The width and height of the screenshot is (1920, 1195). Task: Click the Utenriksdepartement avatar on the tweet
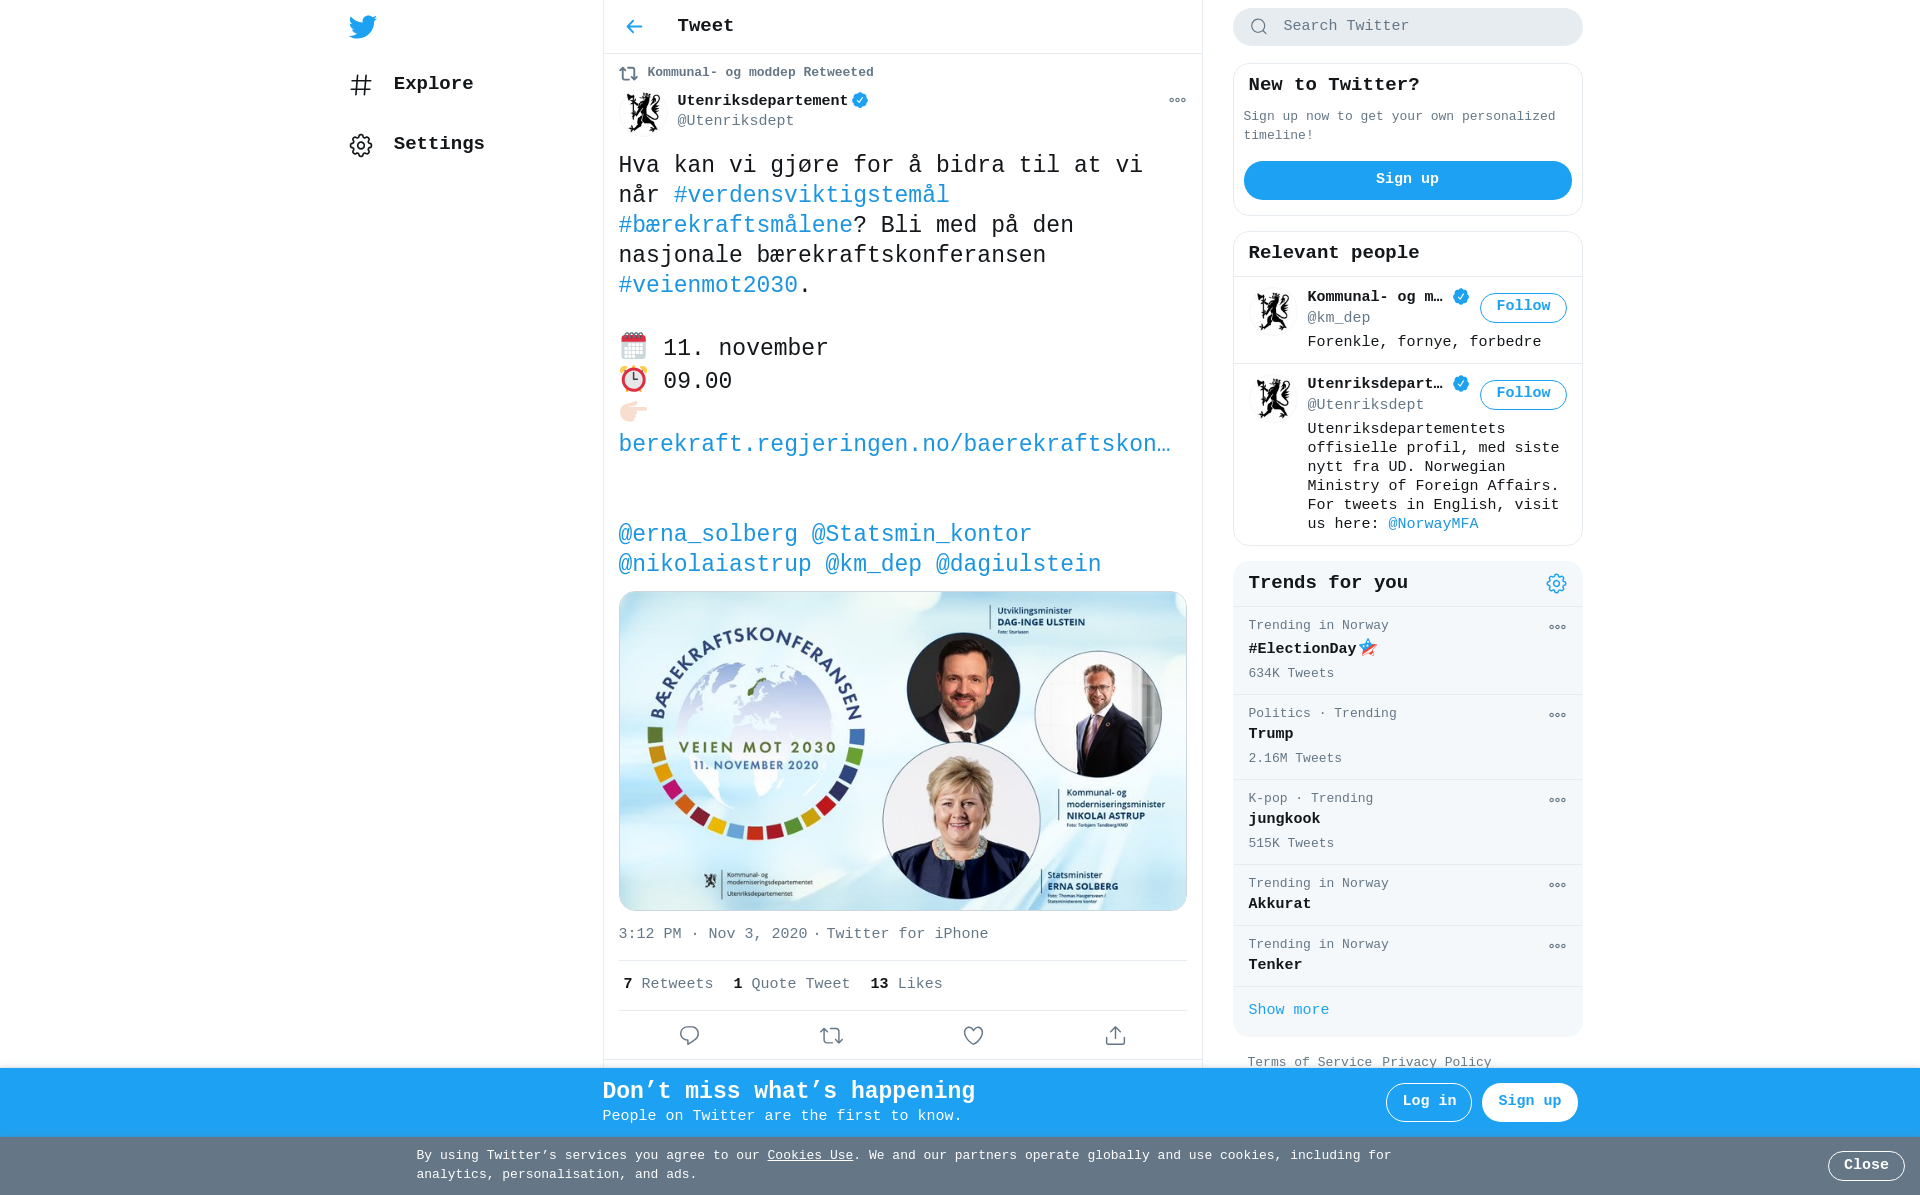click(x=642, y=112)
